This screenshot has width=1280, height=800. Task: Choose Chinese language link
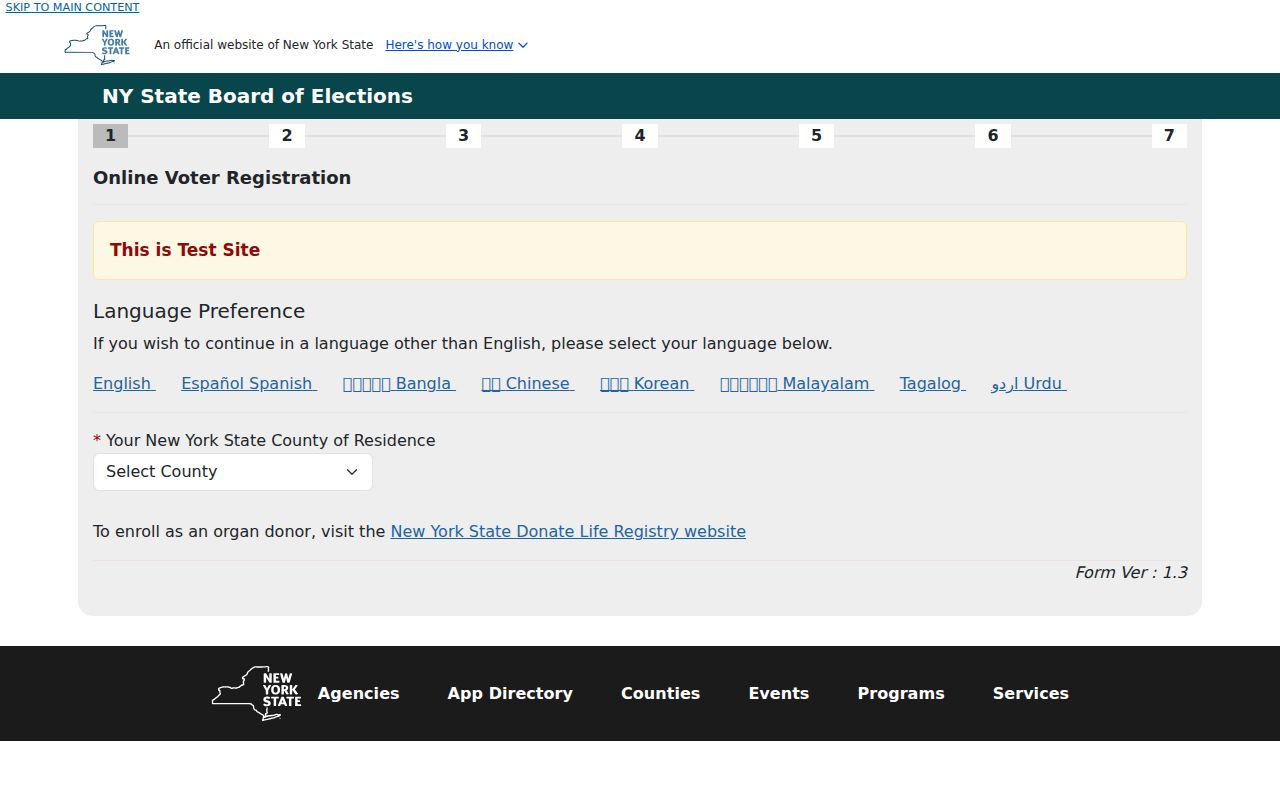click(x=528, y=383)
